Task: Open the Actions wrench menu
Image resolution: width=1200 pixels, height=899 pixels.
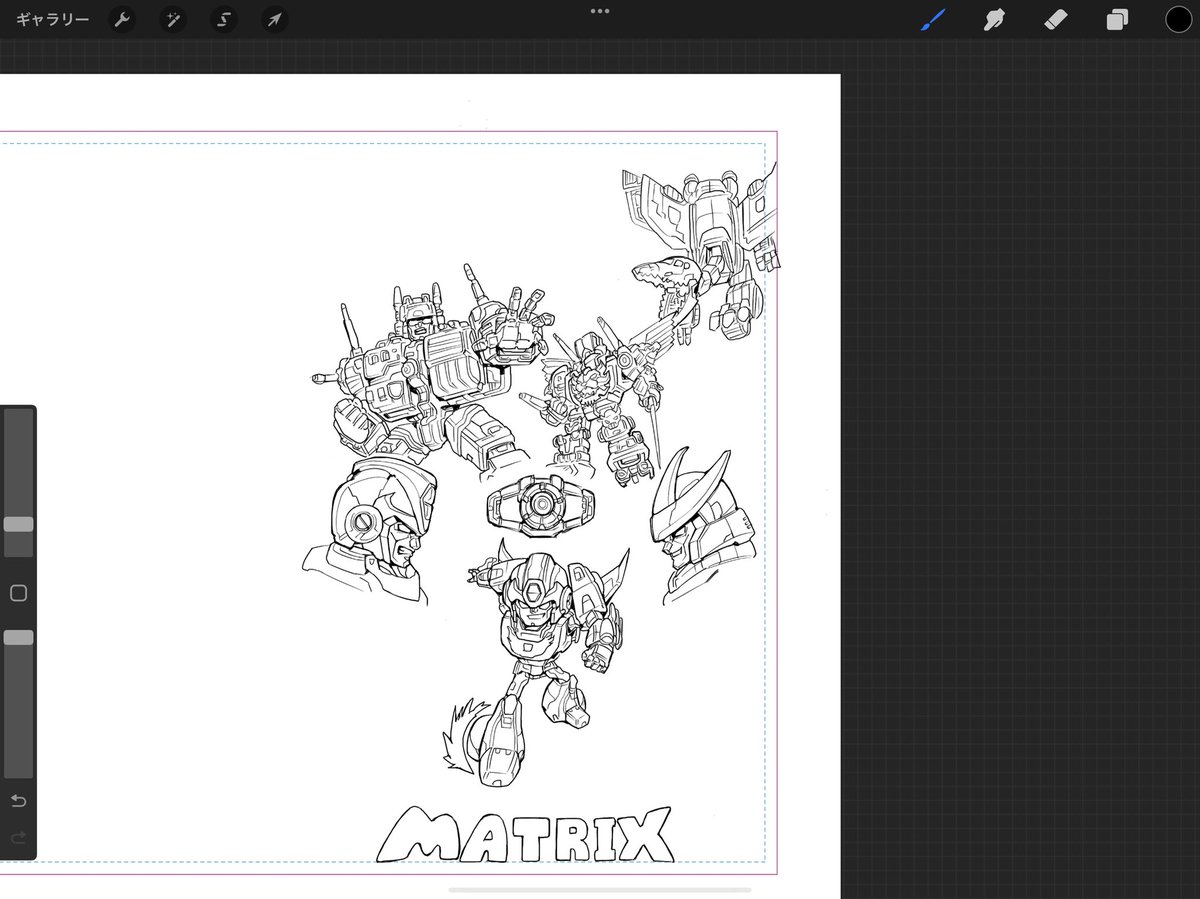Action: tap(122, 20)
